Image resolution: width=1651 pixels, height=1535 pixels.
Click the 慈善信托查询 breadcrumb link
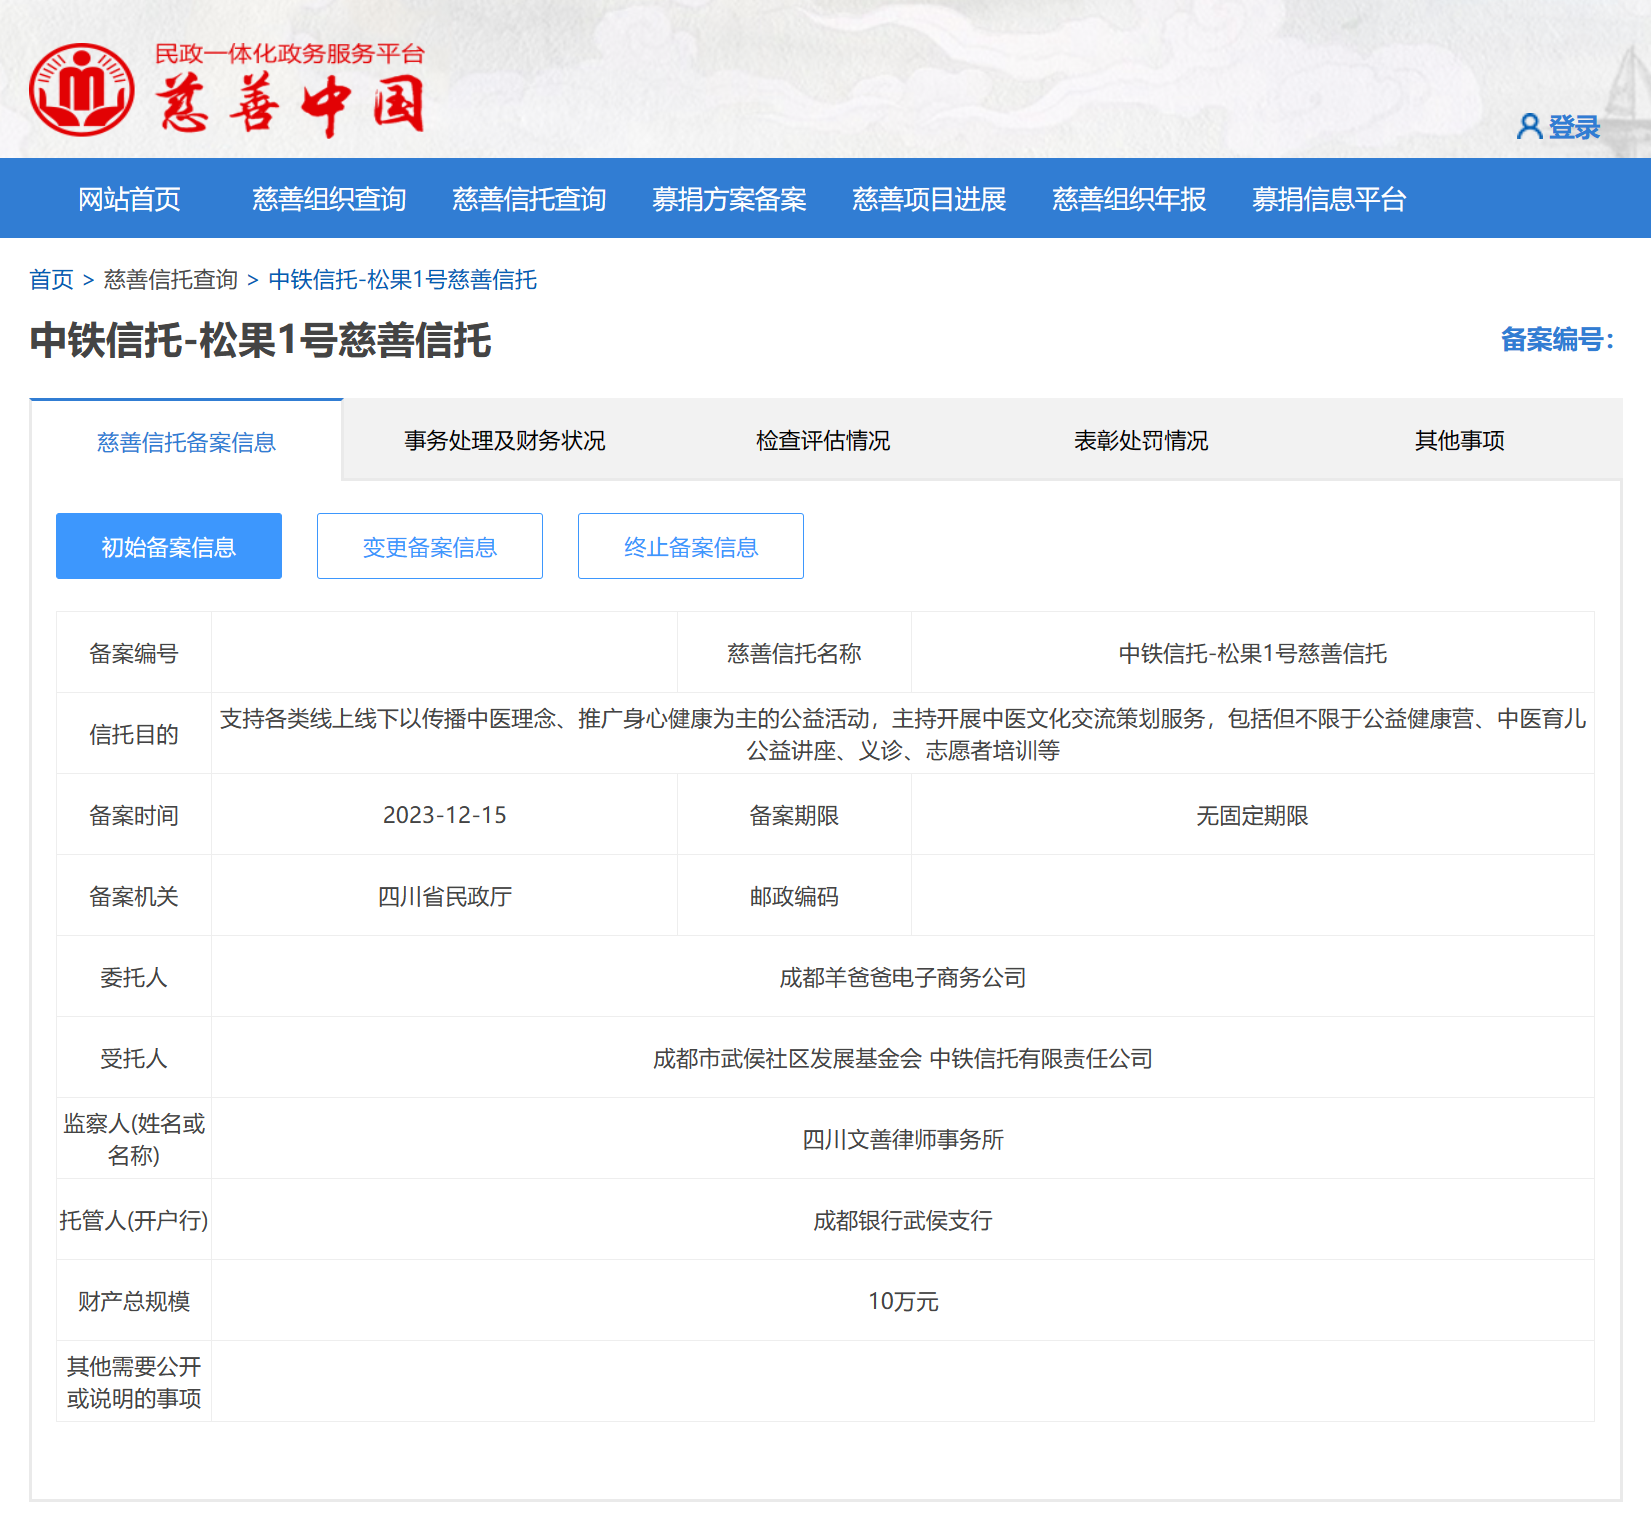(x=170, y=280)
